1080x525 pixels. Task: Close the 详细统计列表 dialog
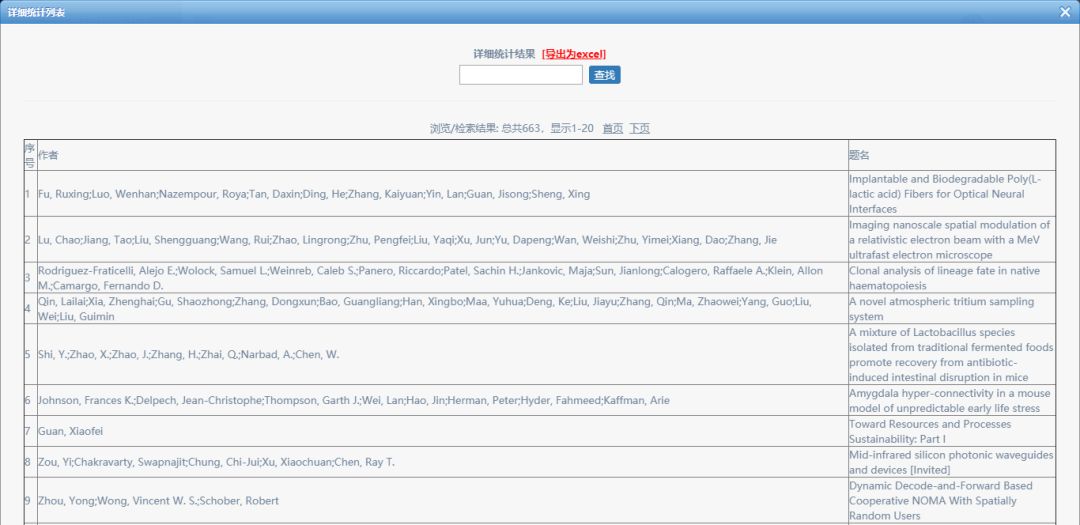point(1066,11)
